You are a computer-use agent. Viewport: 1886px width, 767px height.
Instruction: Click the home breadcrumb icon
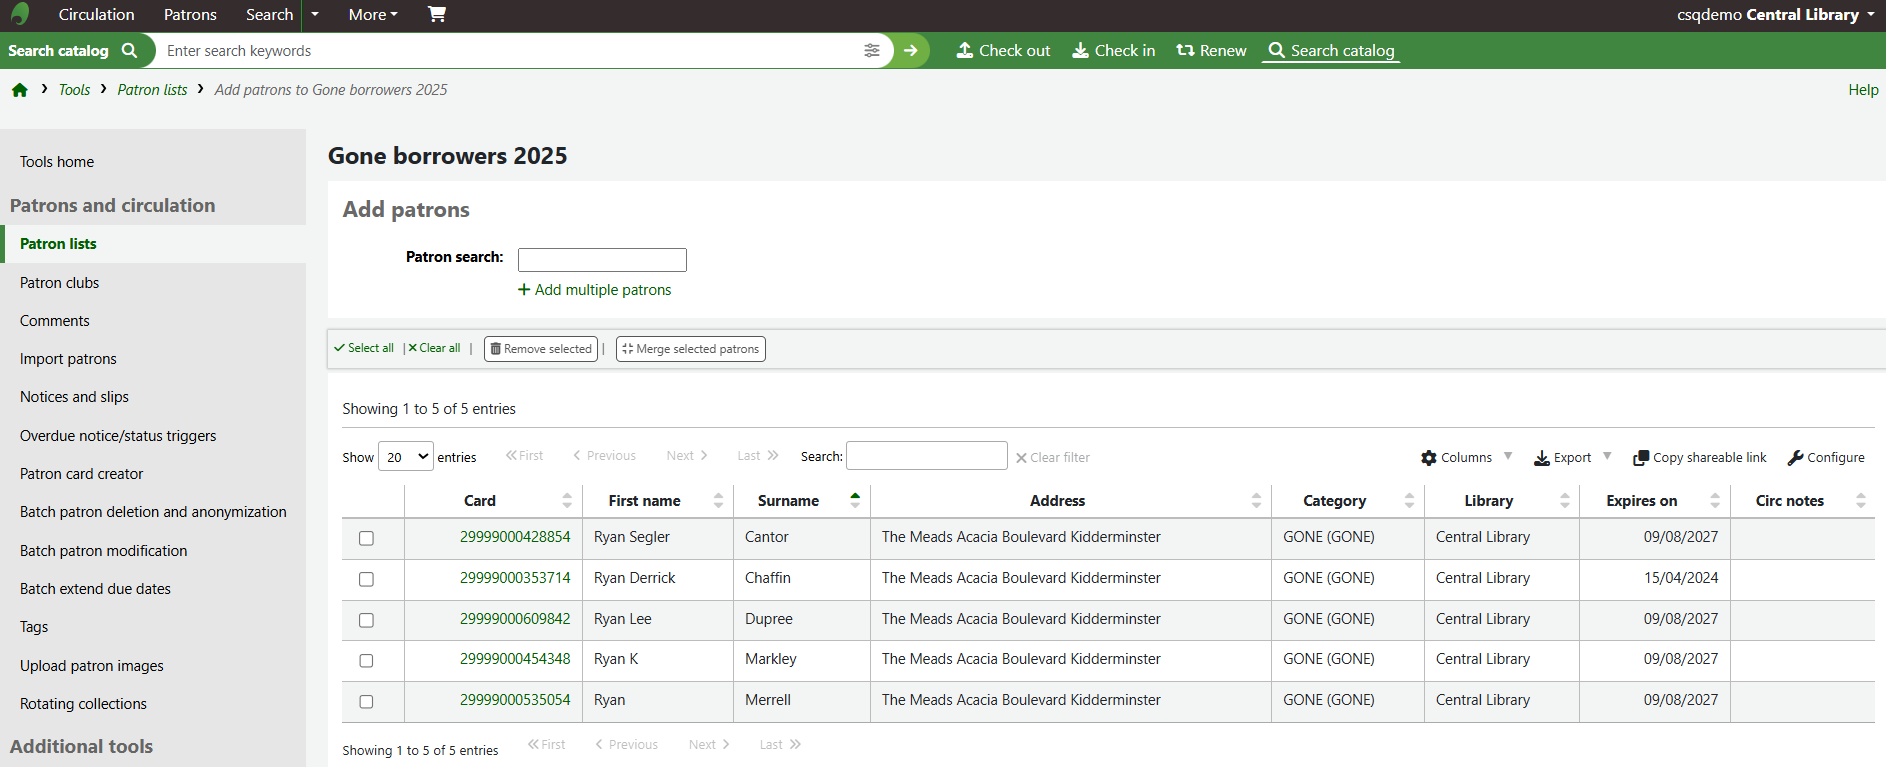[20, 90]
